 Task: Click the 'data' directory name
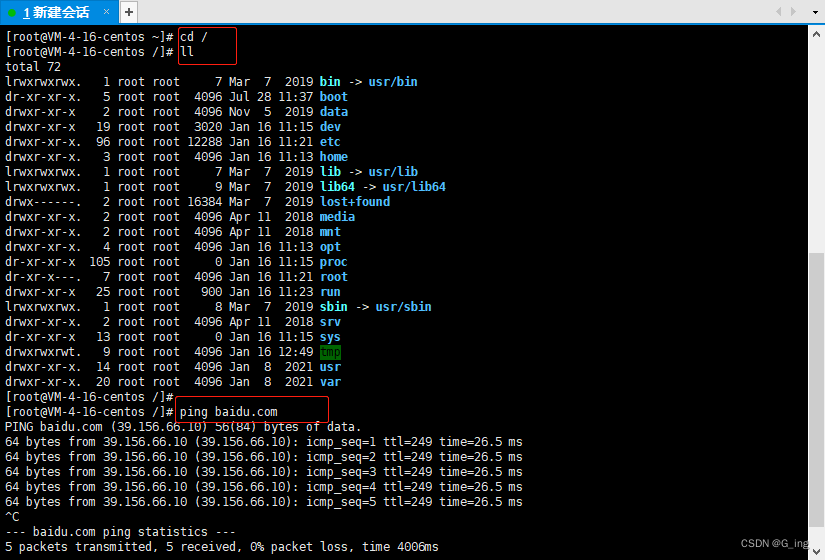[x=334, y=112]
